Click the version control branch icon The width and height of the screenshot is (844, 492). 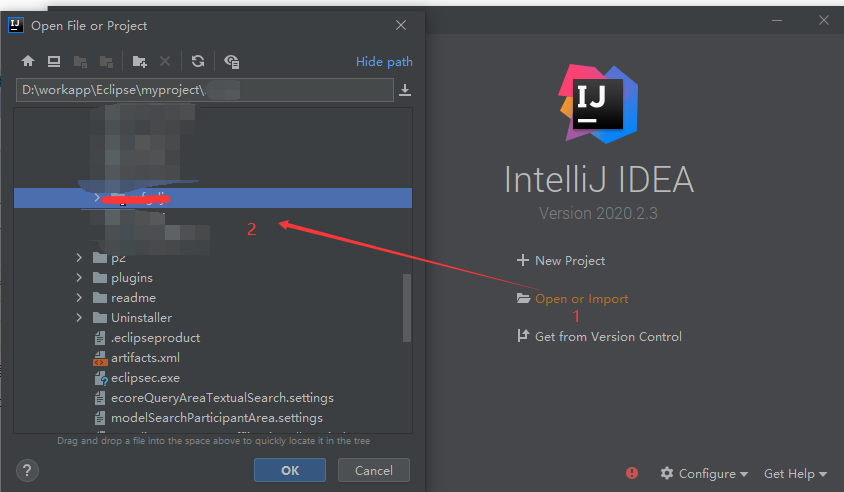click(523, 336)
